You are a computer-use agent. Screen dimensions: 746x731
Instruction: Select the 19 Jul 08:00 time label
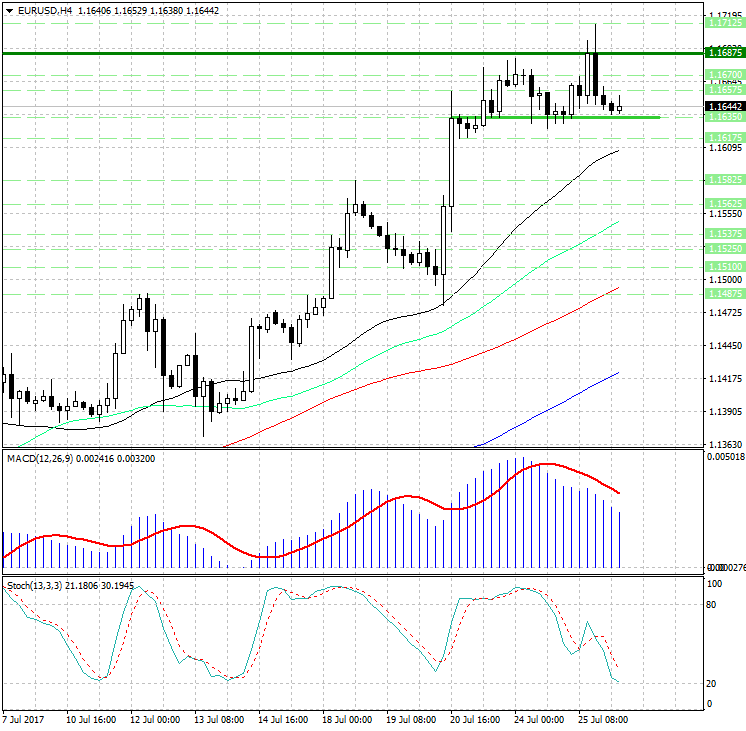pyautogui.click(x=411, y=719)
